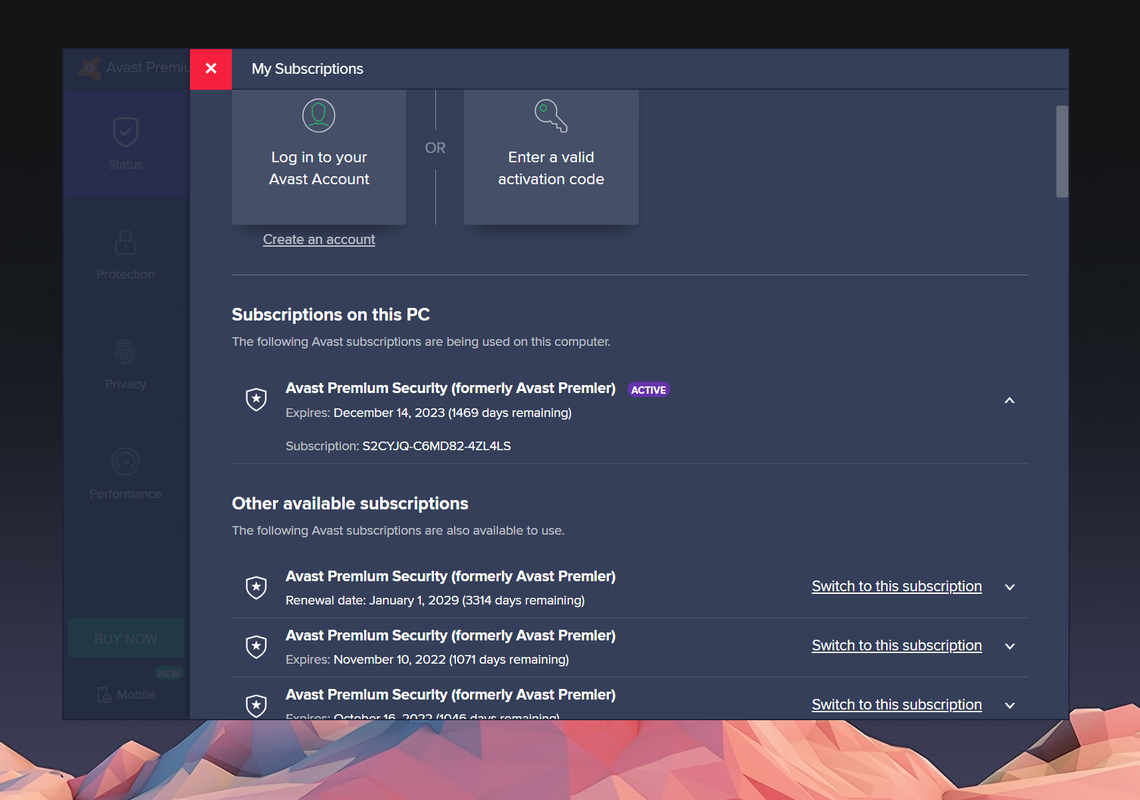Click shield icon of November 10, 2022 subscription

[256, 647]
